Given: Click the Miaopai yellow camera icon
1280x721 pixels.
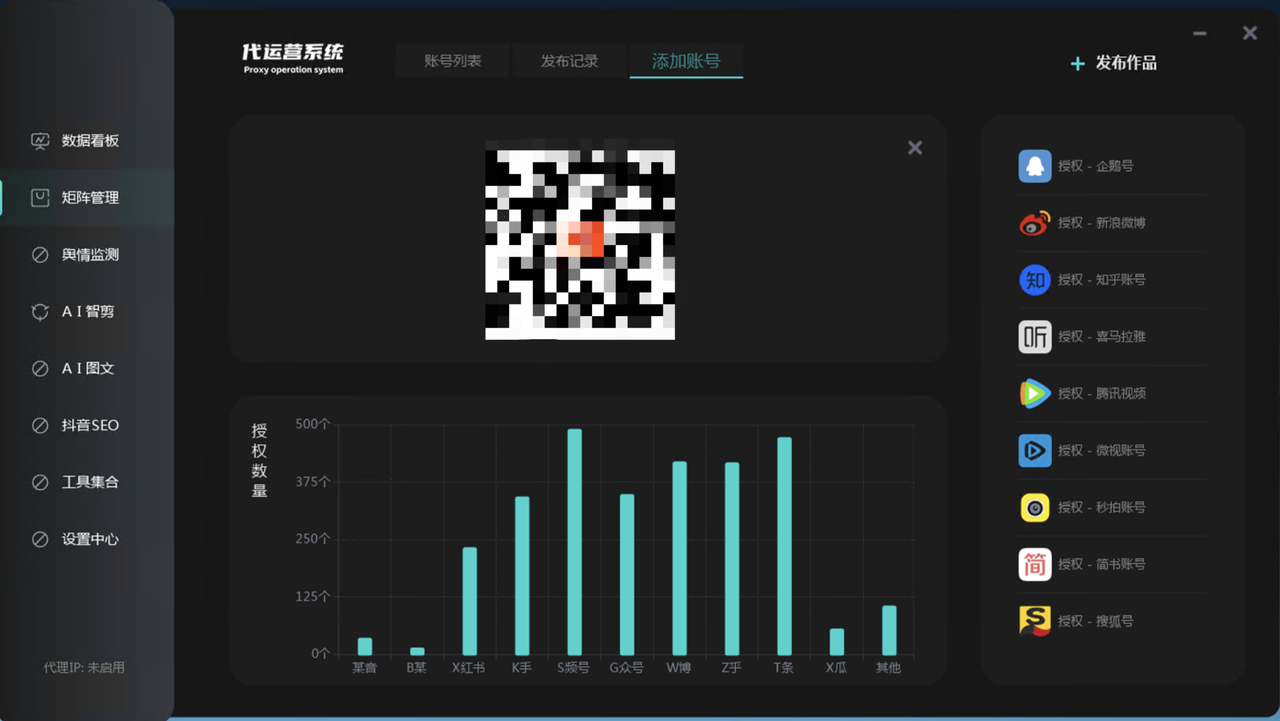Looking at the screenshot, I should [1035, 508].
